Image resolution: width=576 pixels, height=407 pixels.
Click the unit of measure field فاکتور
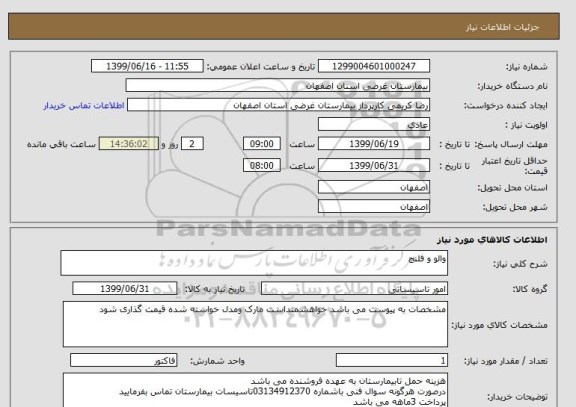(123, 360)
